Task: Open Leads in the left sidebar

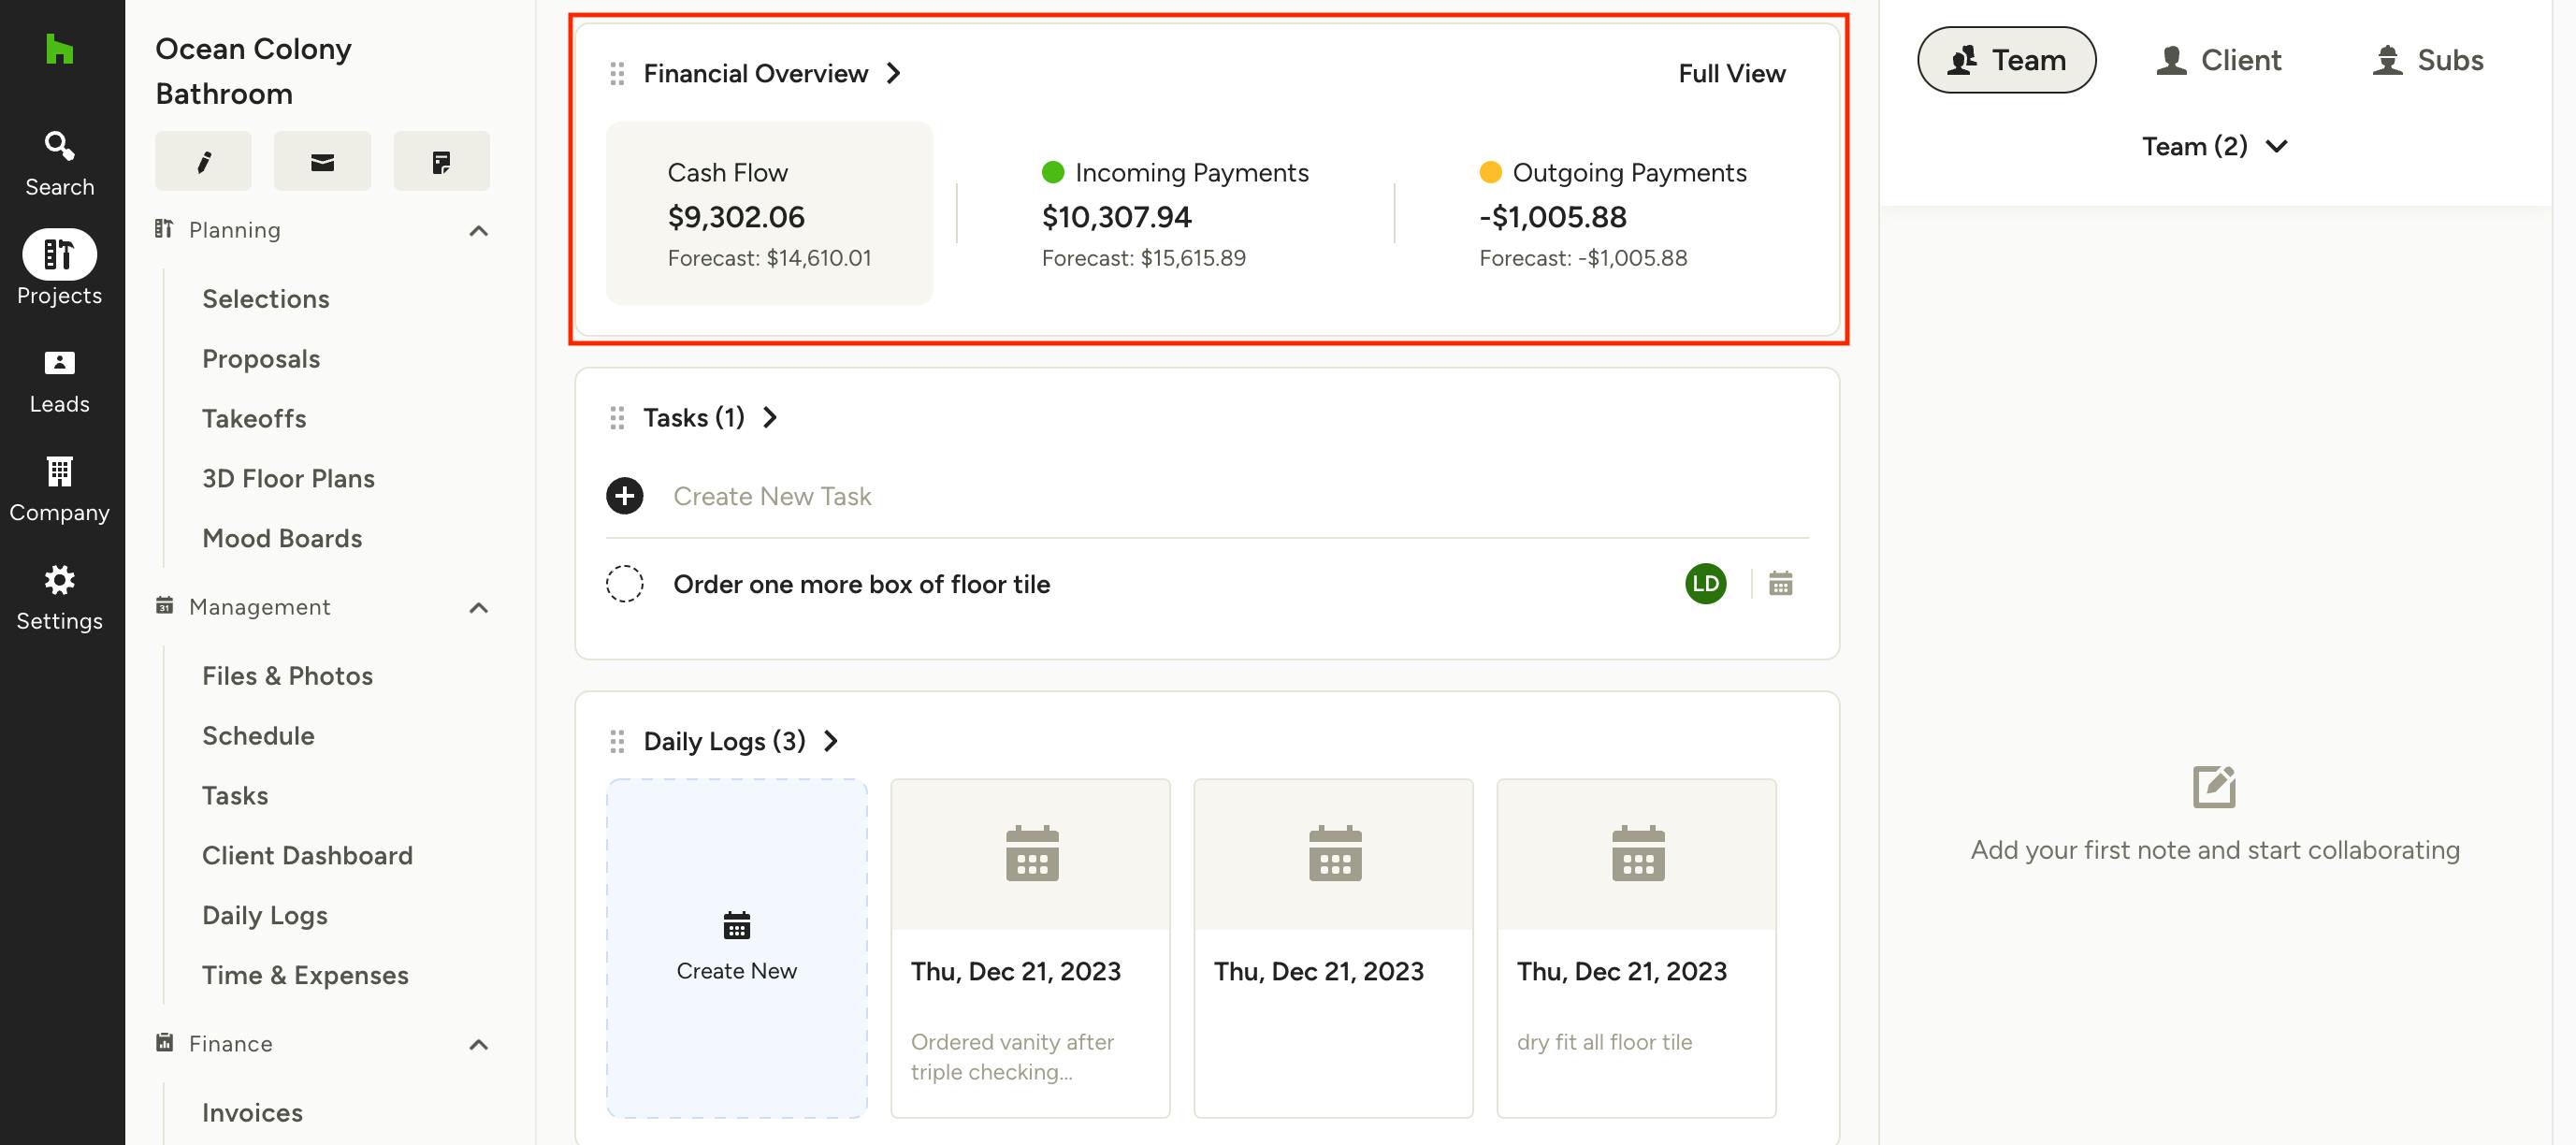Action: pyautogui.click(x=60, y=382)
